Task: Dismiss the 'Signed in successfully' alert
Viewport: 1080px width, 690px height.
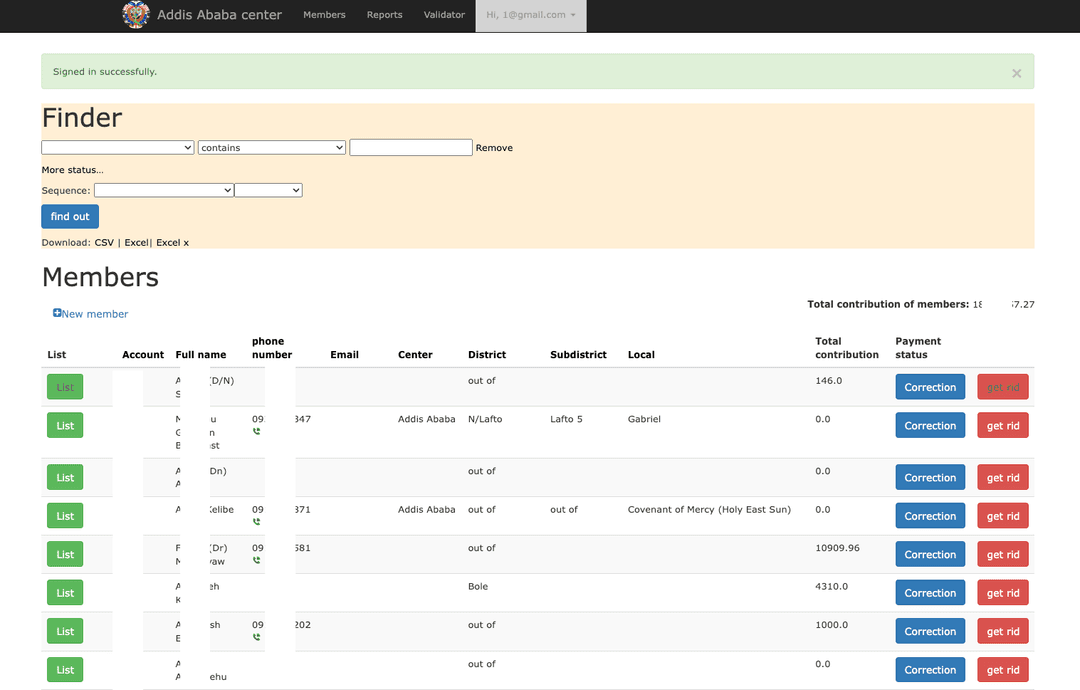Action: coord(1016,73)
